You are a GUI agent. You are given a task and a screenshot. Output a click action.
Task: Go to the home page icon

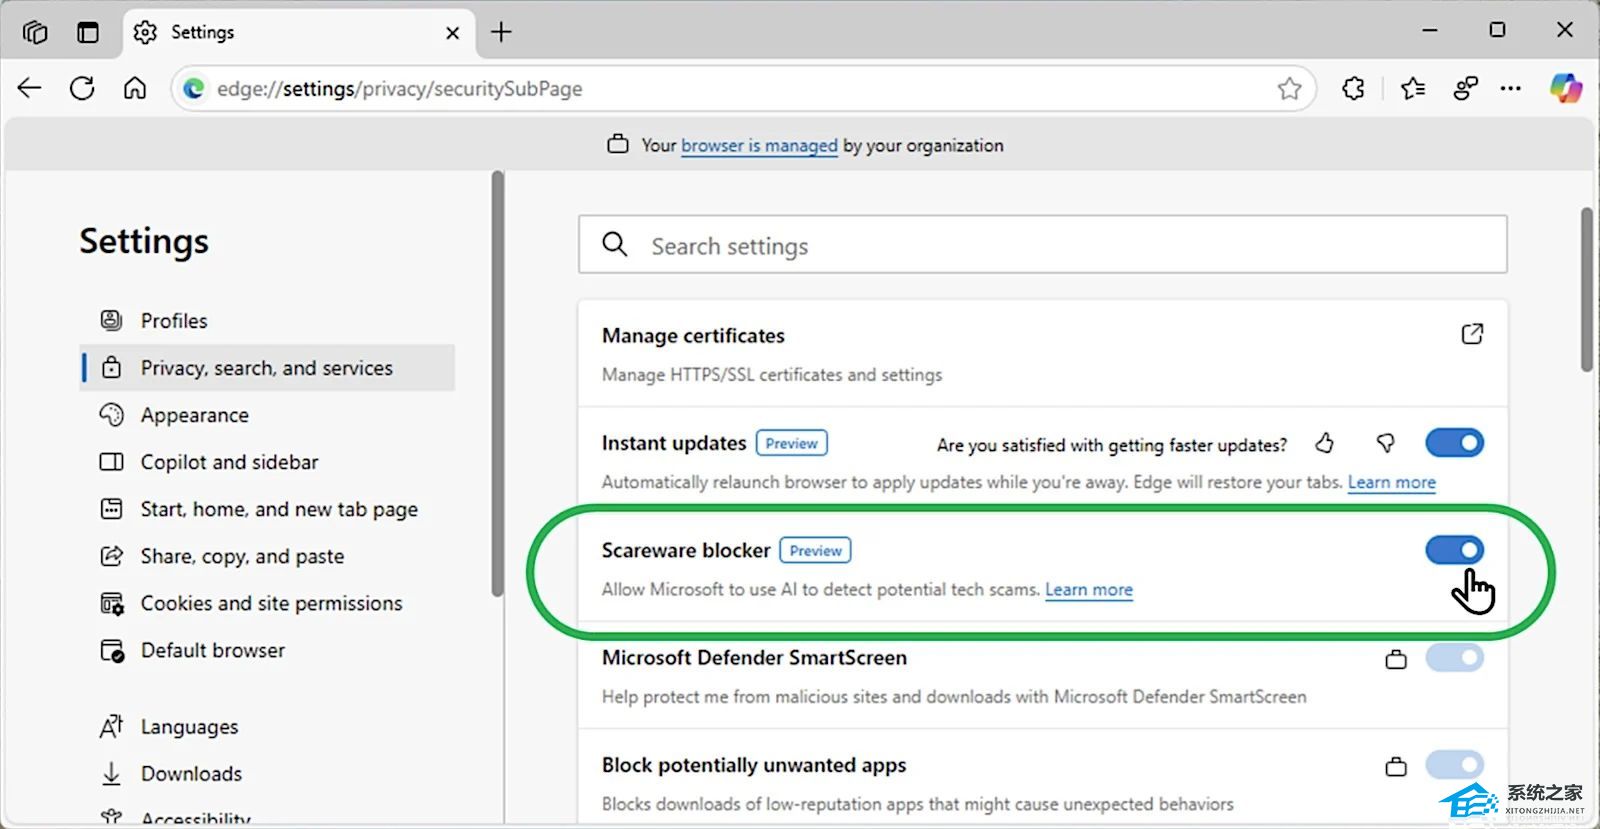coord(135,88)
